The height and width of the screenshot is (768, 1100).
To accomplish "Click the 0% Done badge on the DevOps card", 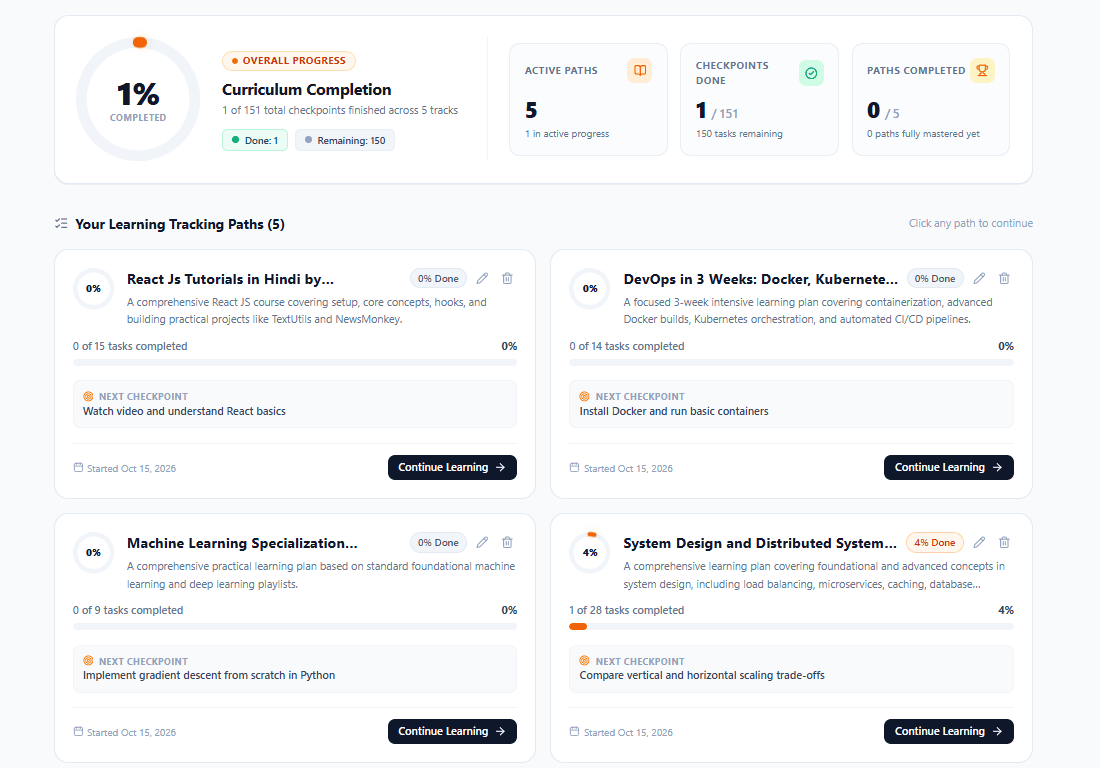I will coord(935,278).
